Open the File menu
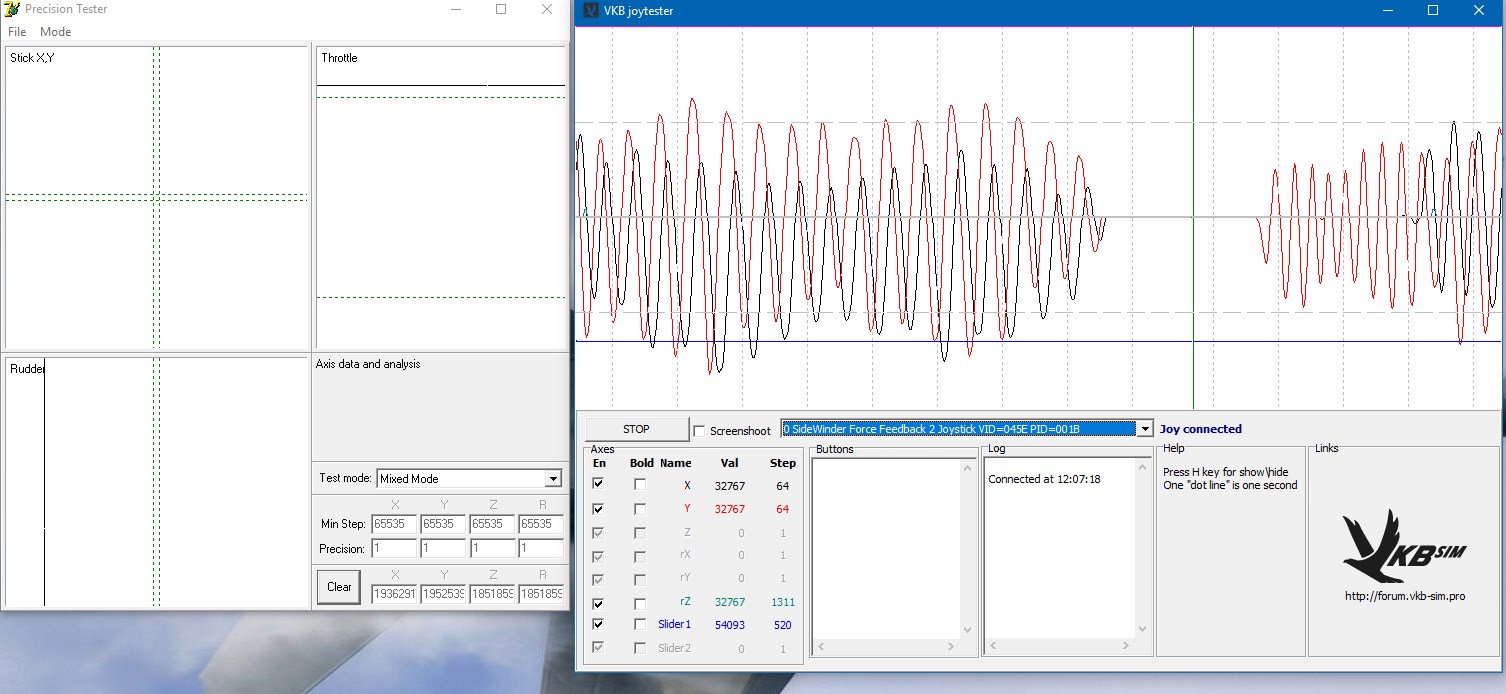 point(17,32)
